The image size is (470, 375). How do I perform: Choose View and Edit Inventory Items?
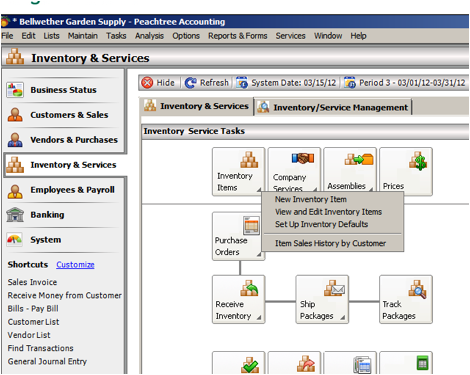click(x=333, y=212)
